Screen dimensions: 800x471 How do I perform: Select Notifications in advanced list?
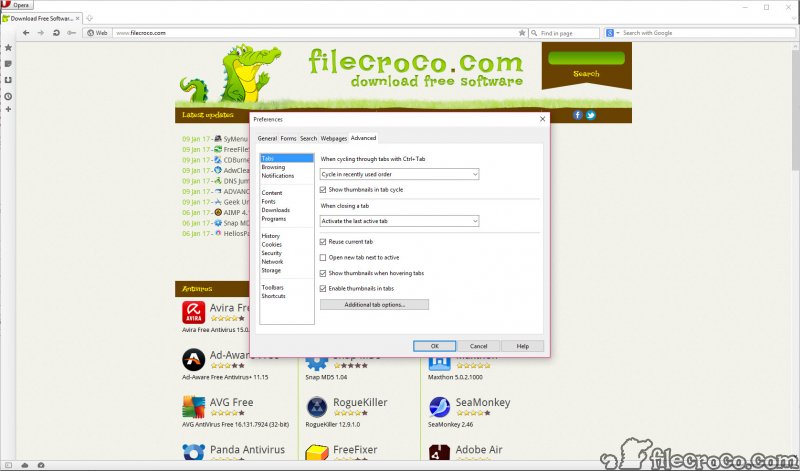click(x=278, y=176)
